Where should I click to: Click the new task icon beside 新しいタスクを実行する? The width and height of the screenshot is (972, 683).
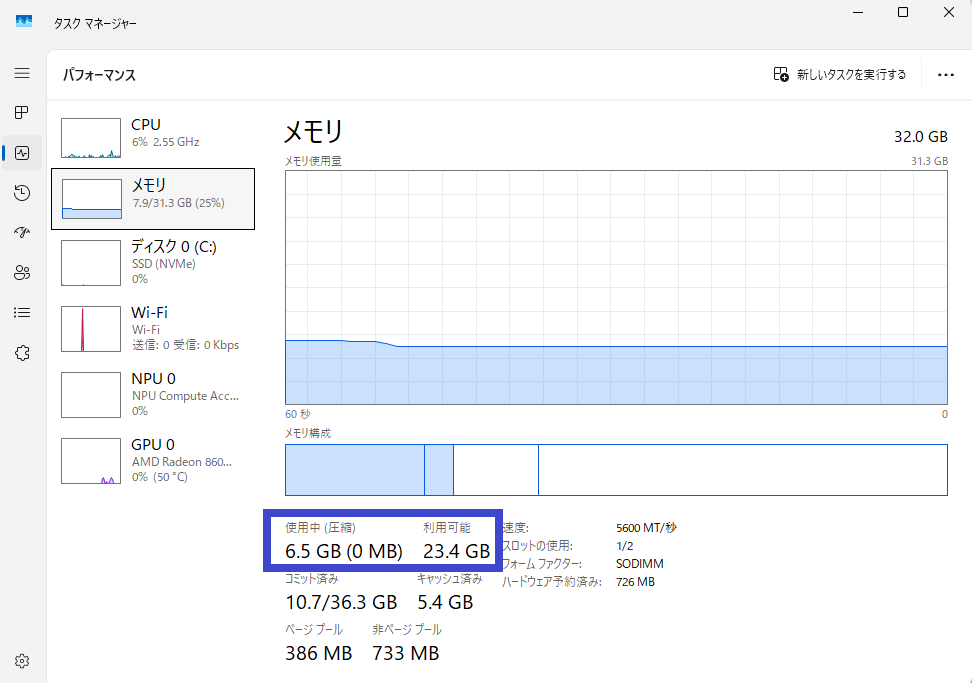coord(781,74)
